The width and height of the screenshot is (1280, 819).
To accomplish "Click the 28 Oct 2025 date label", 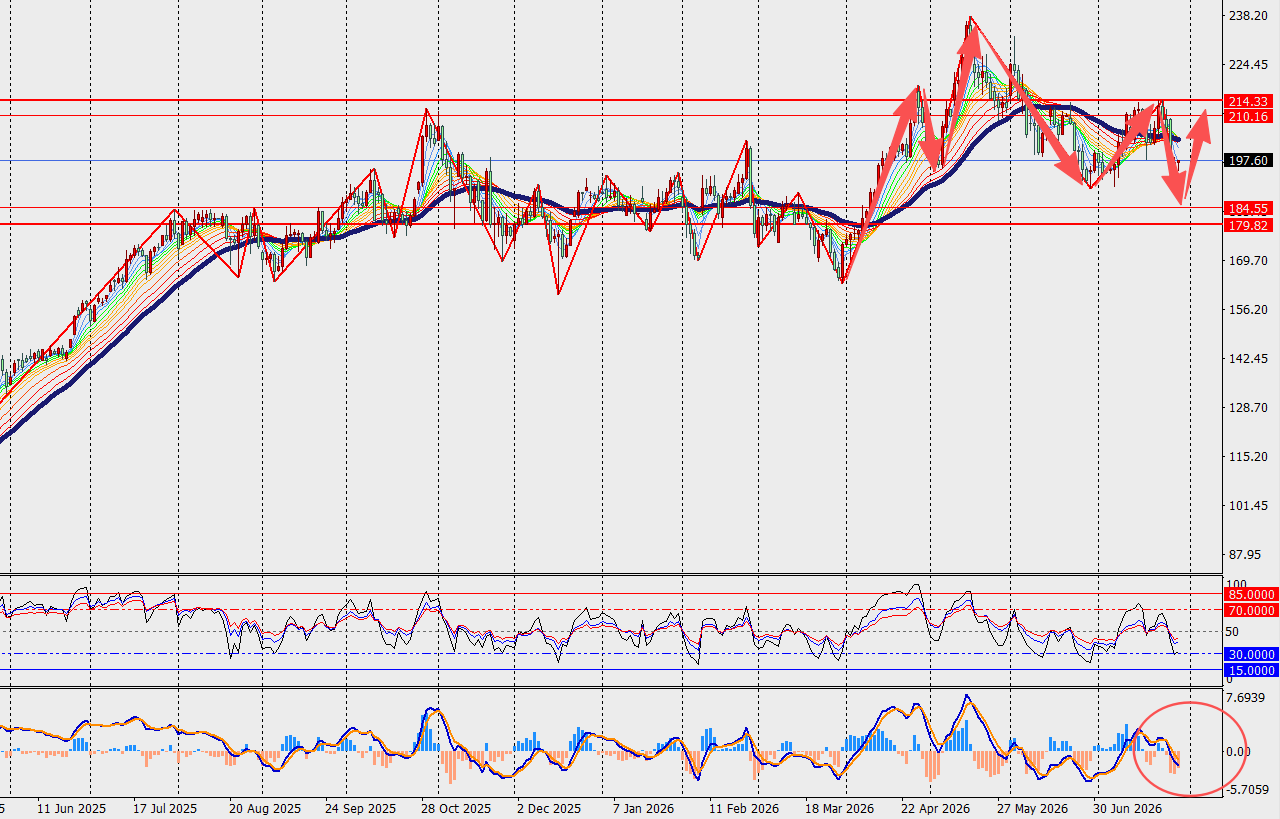I will pos(456,808).
